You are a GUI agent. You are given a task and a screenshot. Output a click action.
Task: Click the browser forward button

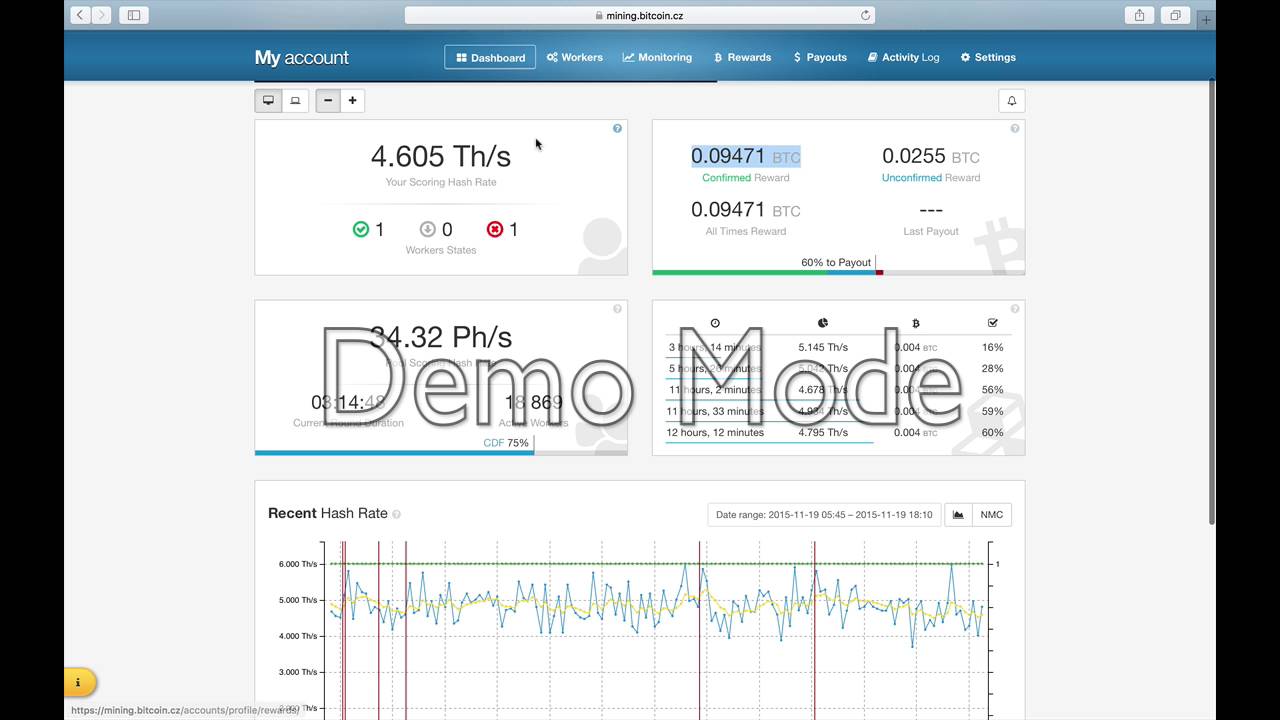[101, 15]
